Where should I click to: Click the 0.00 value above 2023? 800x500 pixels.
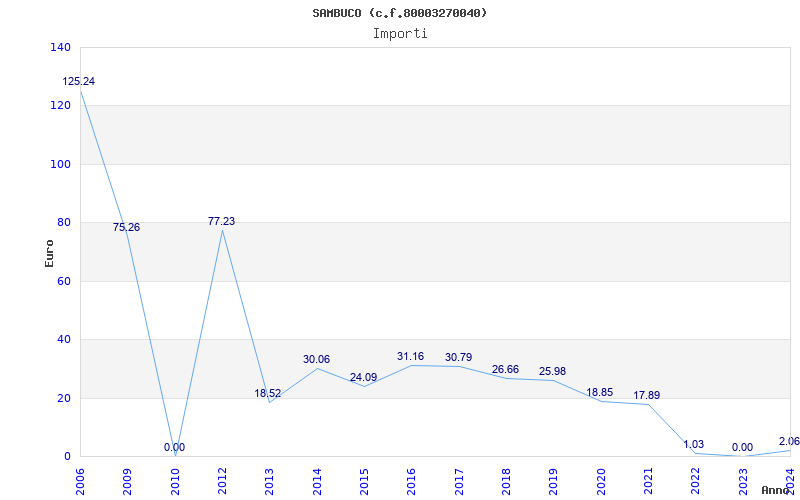(742, 447)
